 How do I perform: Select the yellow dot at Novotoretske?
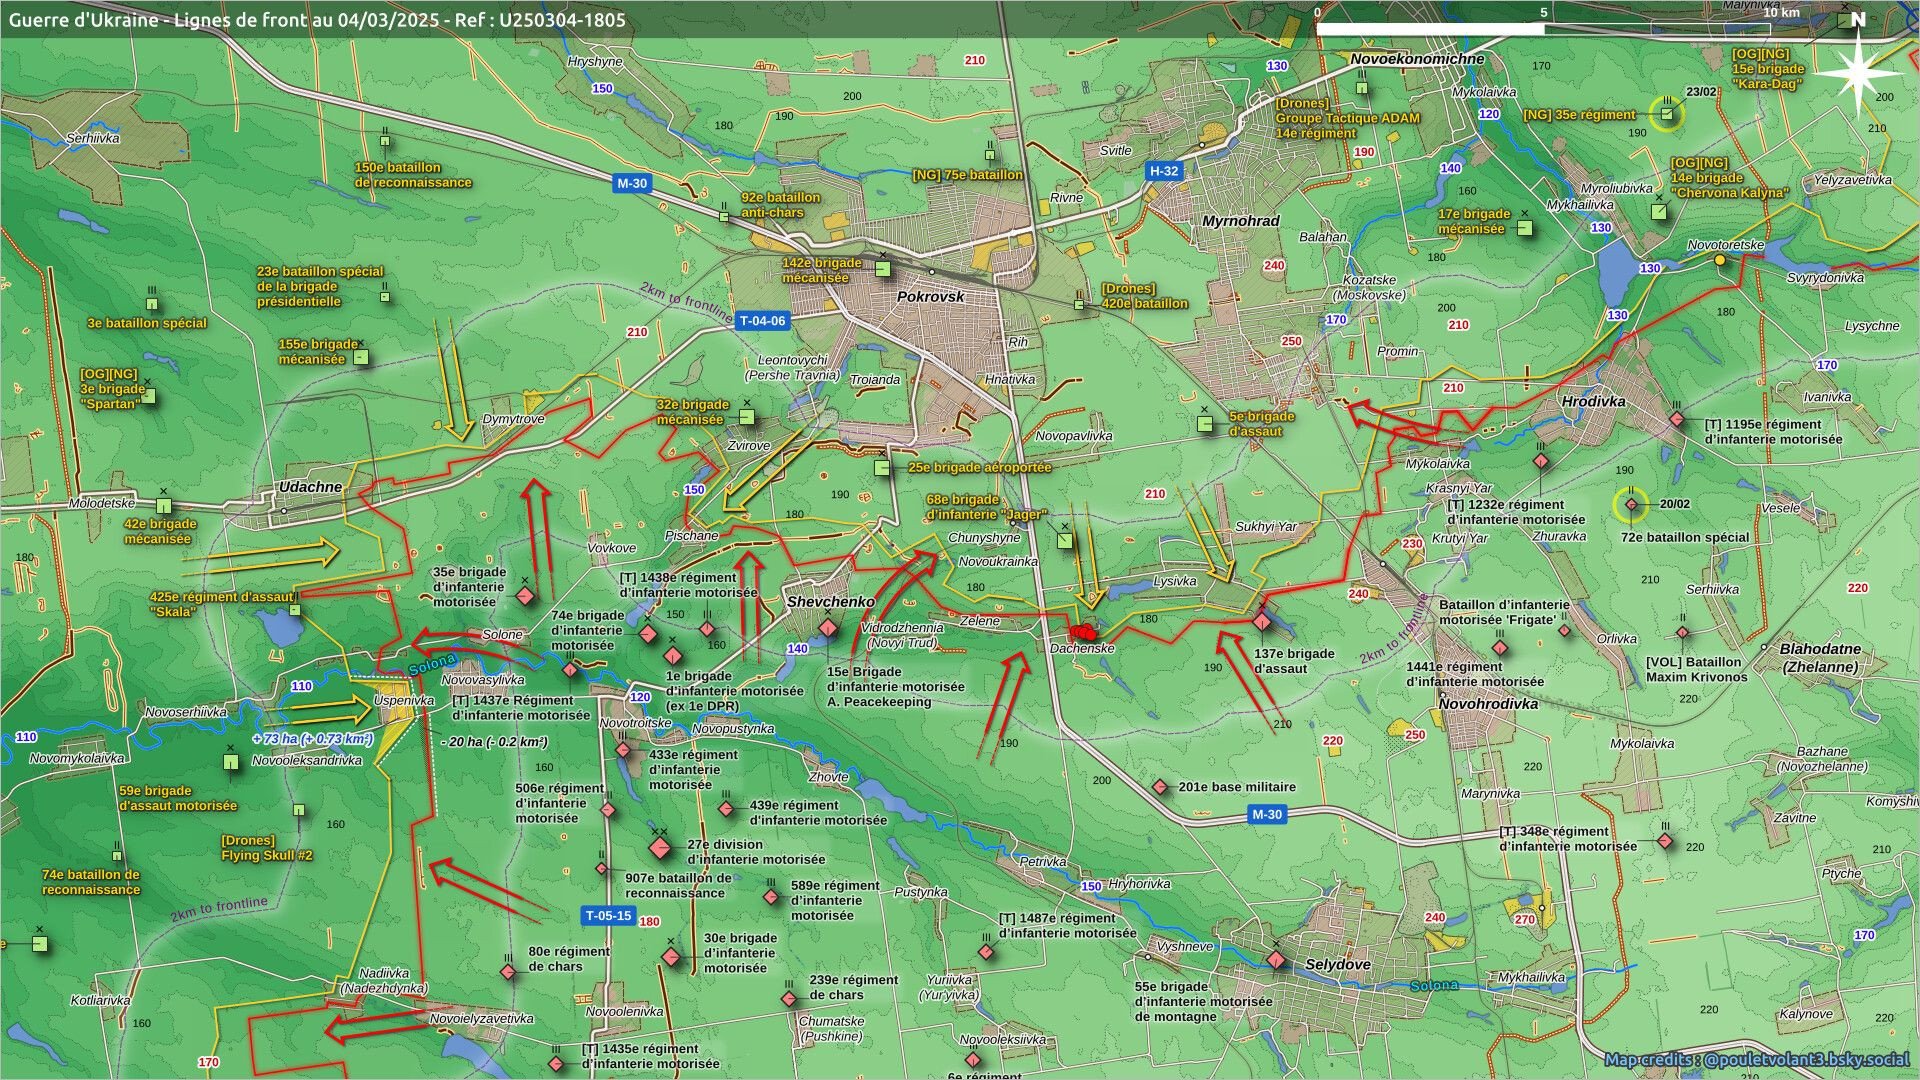point(1720,260)
